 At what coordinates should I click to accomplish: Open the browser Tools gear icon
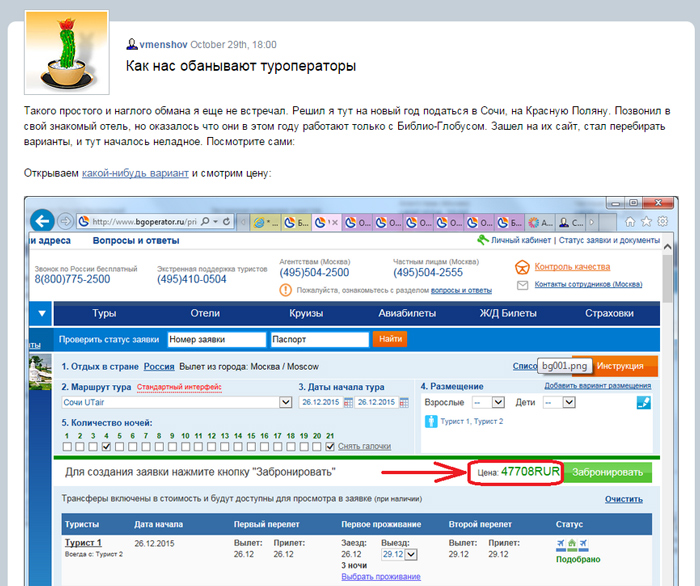click(662, 221)
